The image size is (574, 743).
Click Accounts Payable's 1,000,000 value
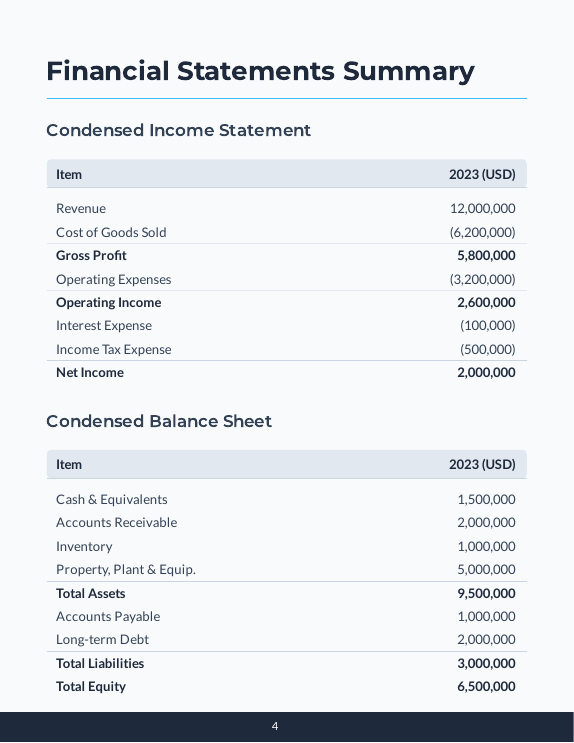click(486, 616)
